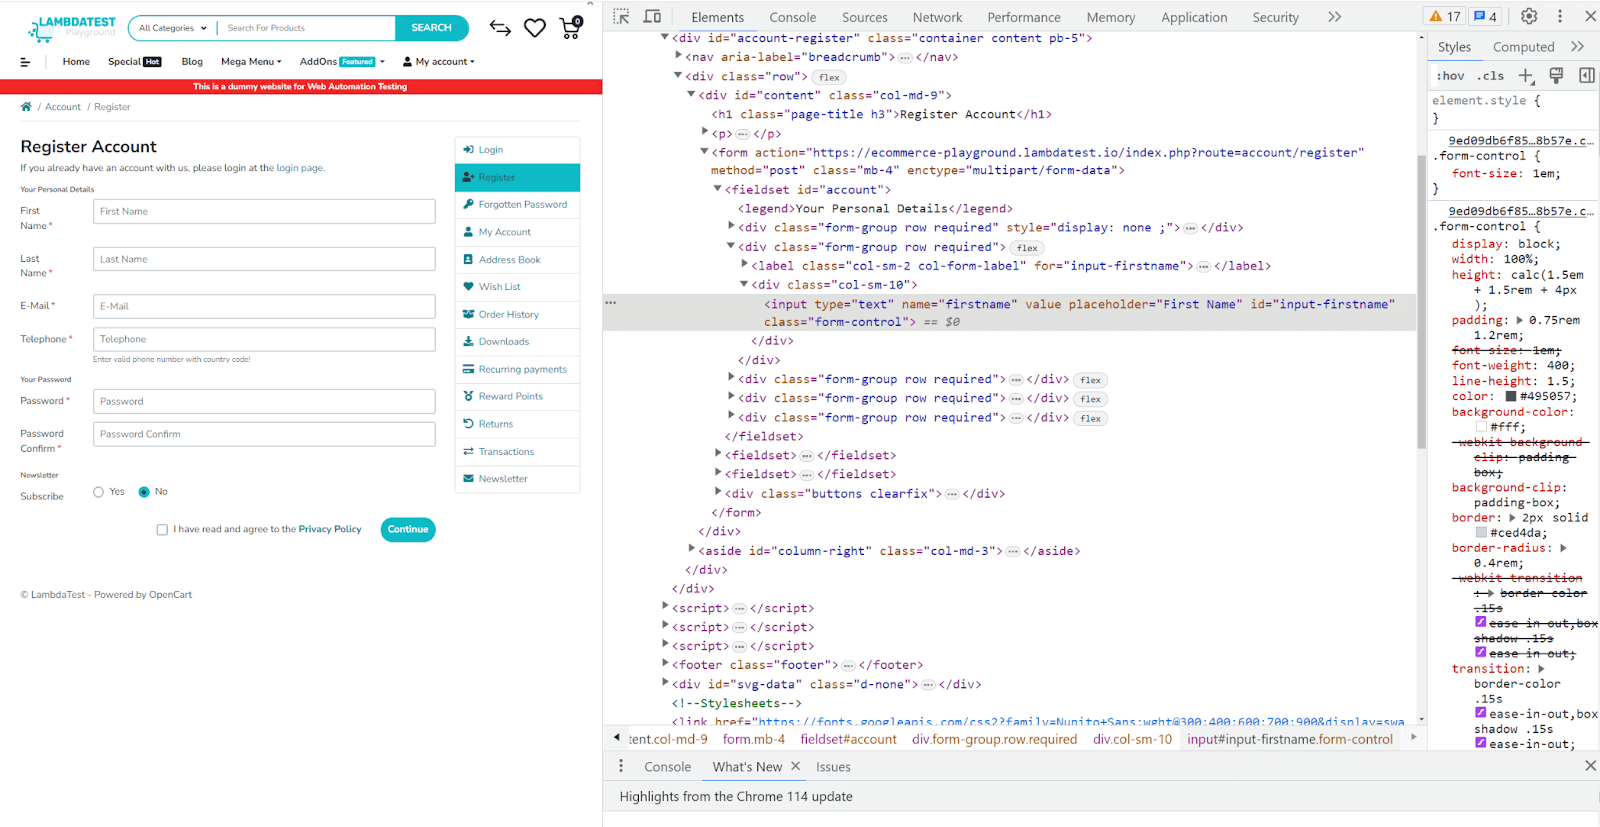Check the Privacy Policy agreement checkbox
This screenshot has width=1600, height=827.
coord(162,530)
